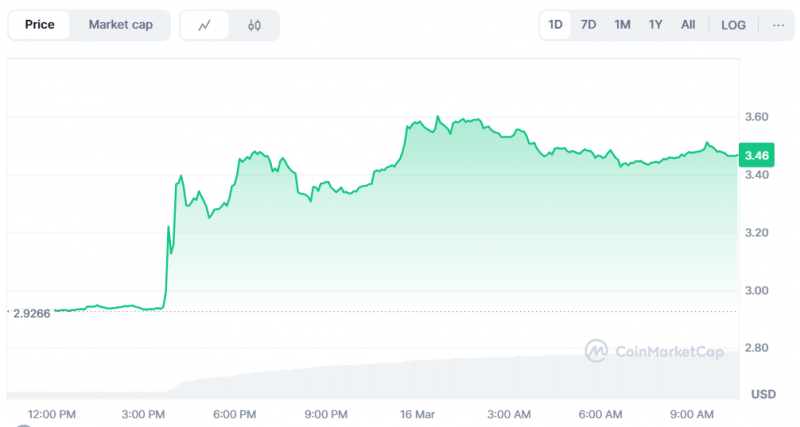Toggle the LOG scale
This screenshot has height=427, width=800.
(733, 25)
